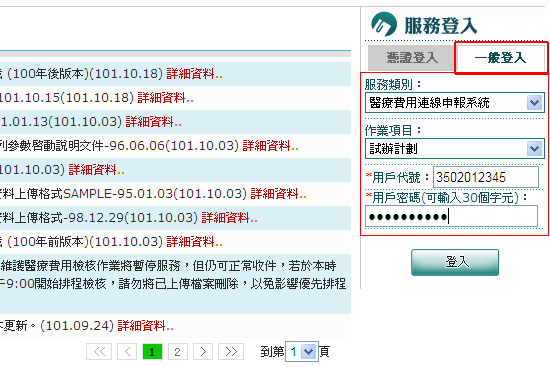Image resolution: width=550 pixels, height=367 pixels.
Task: Open 詳細資料 link for 100年前版本 entry
Action: (194, 242)
